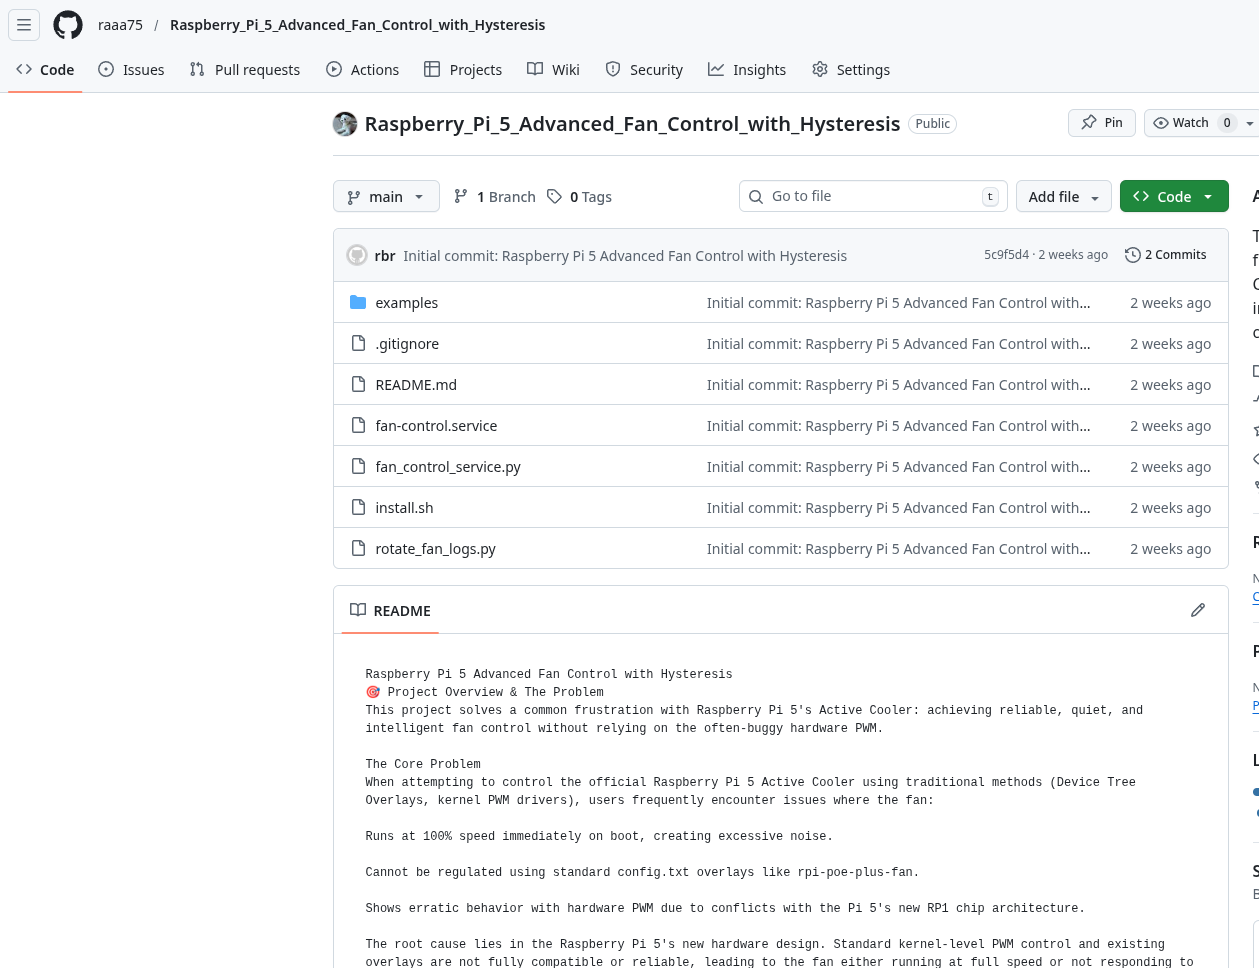Click the tag icon beside 0 Tags
Image resolution: width=1259 pixels, height=968 pixels.
point(554,197)
